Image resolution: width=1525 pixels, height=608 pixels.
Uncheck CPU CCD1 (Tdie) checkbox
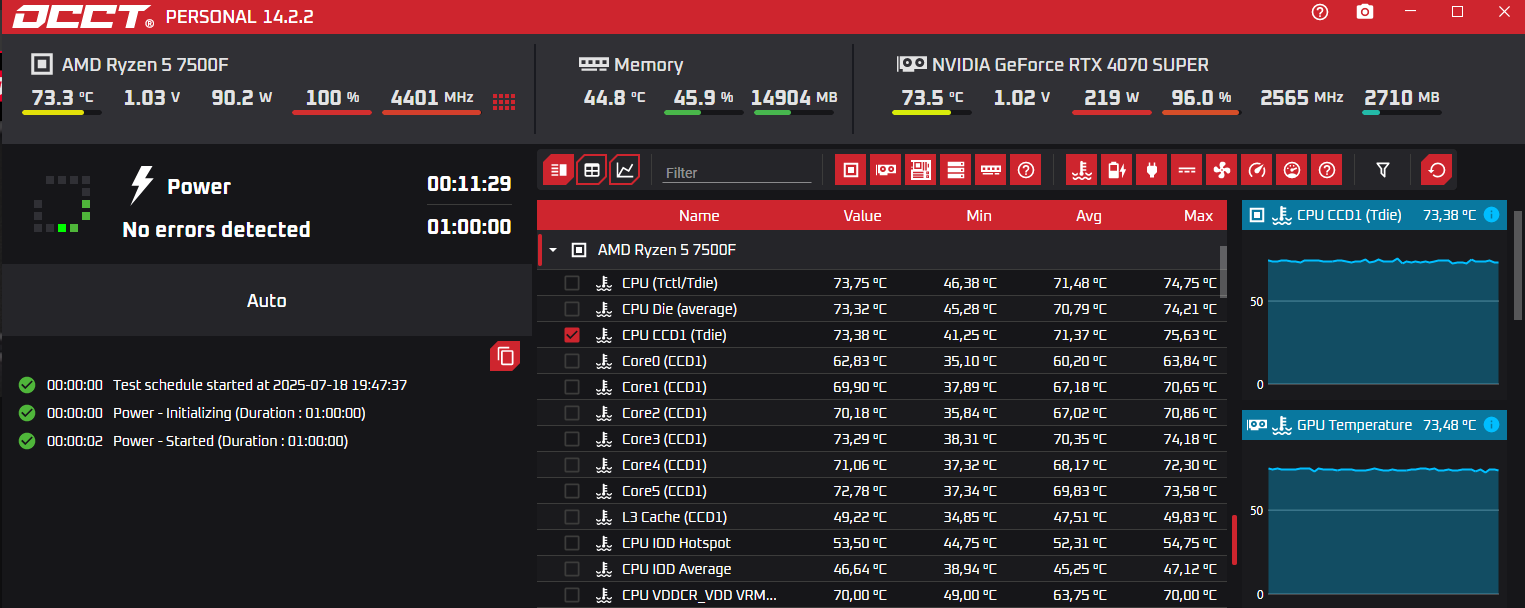tap(572, 335)
